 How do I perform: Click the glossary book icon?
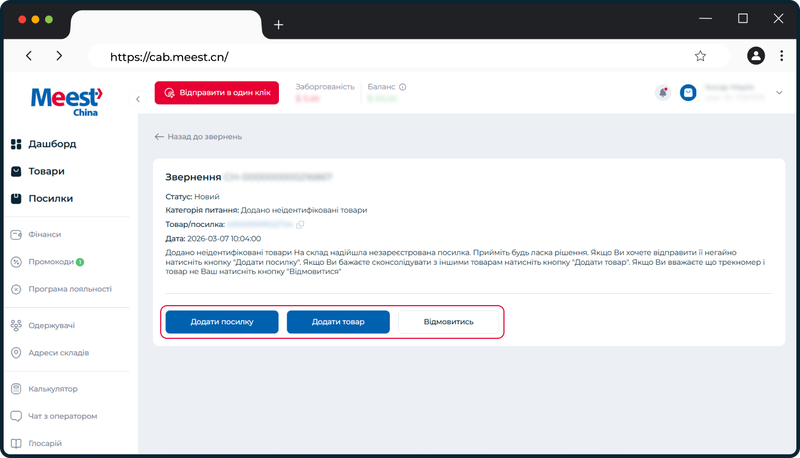click(x=16, y=443)
